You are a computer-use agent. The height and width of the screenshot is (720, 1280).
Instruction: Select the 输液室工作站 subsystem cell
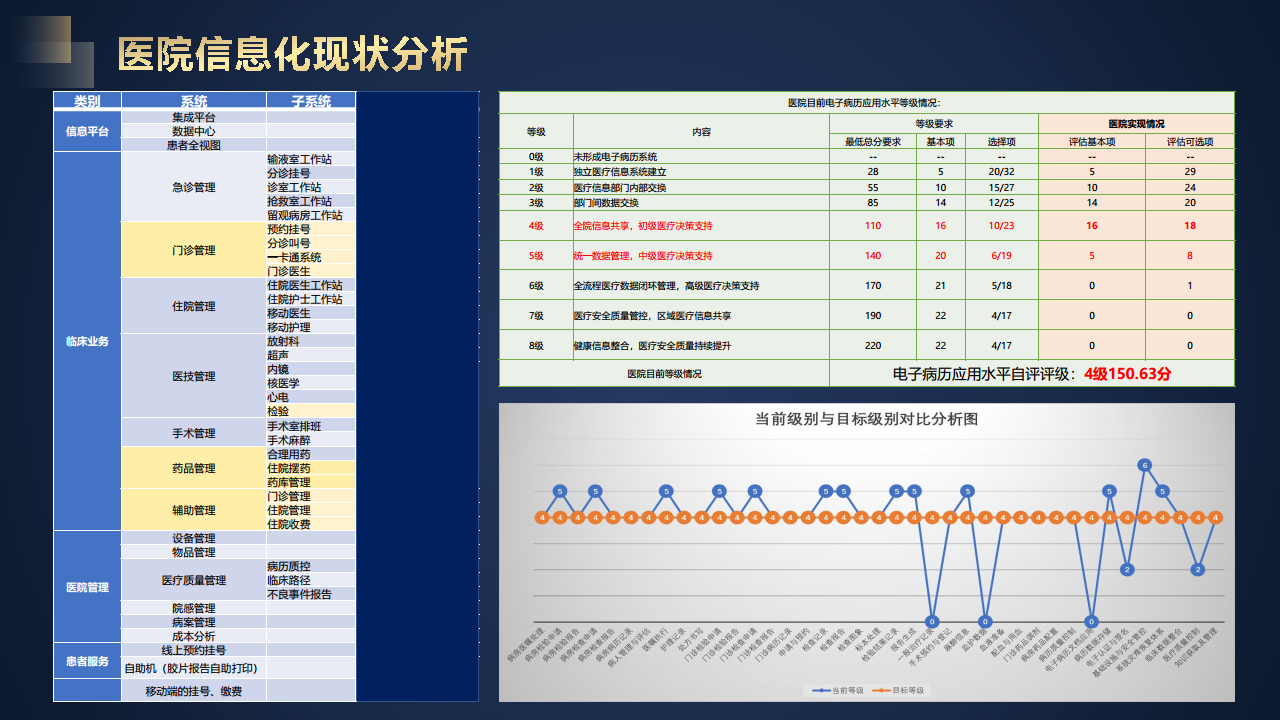click(311, 159)
